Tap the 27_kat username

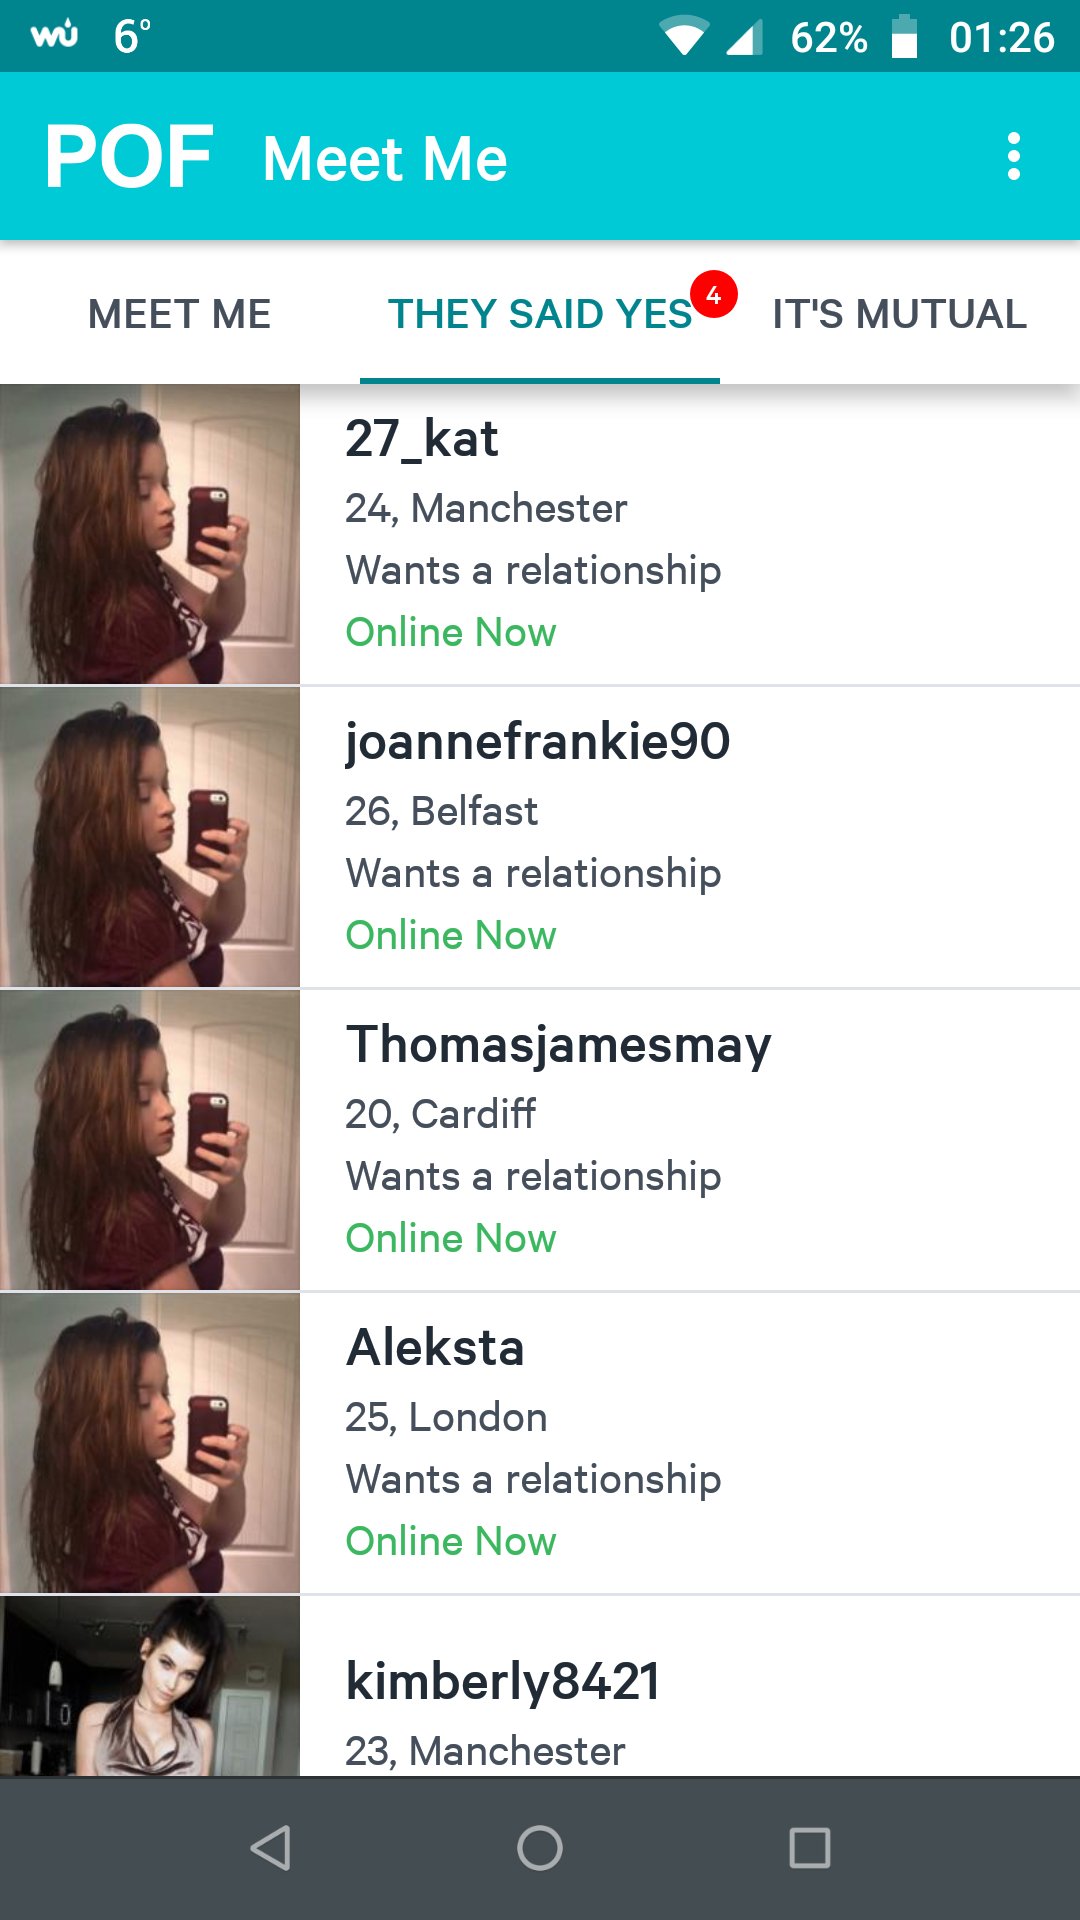coord(422,439)
